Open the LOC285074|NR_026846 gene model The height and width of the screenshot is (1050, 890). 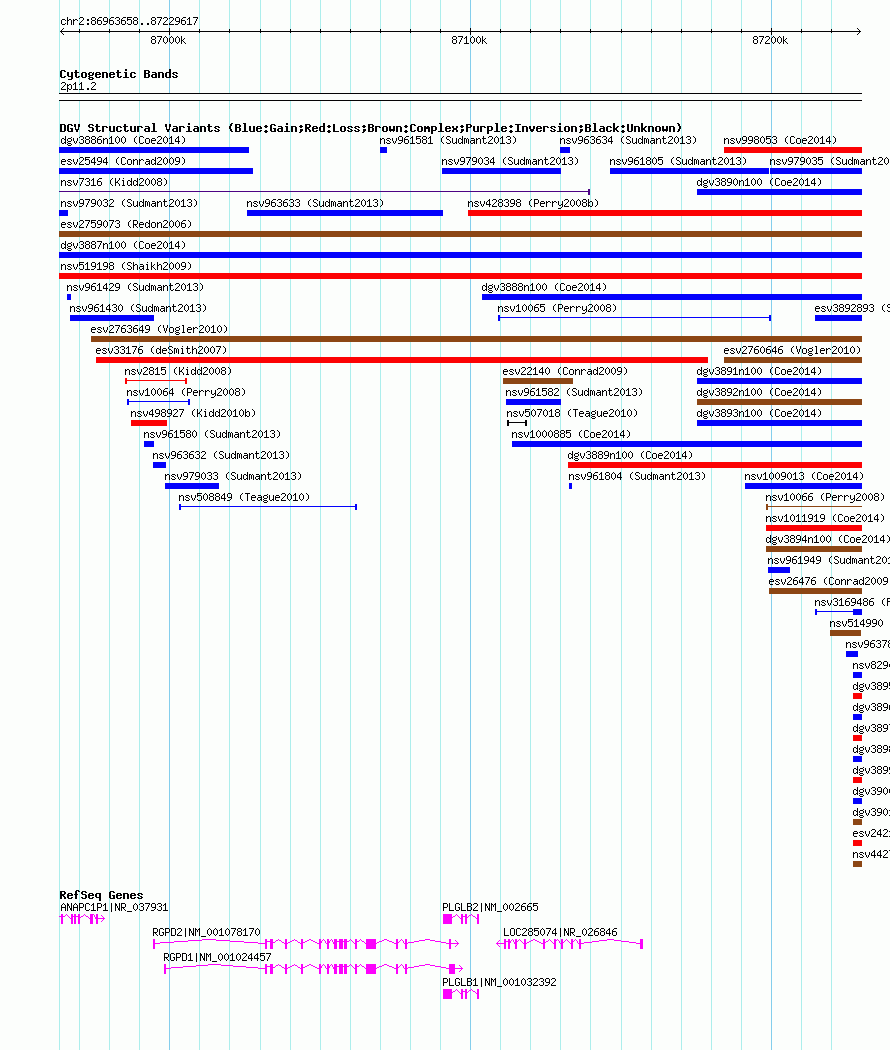coord(569,944)
